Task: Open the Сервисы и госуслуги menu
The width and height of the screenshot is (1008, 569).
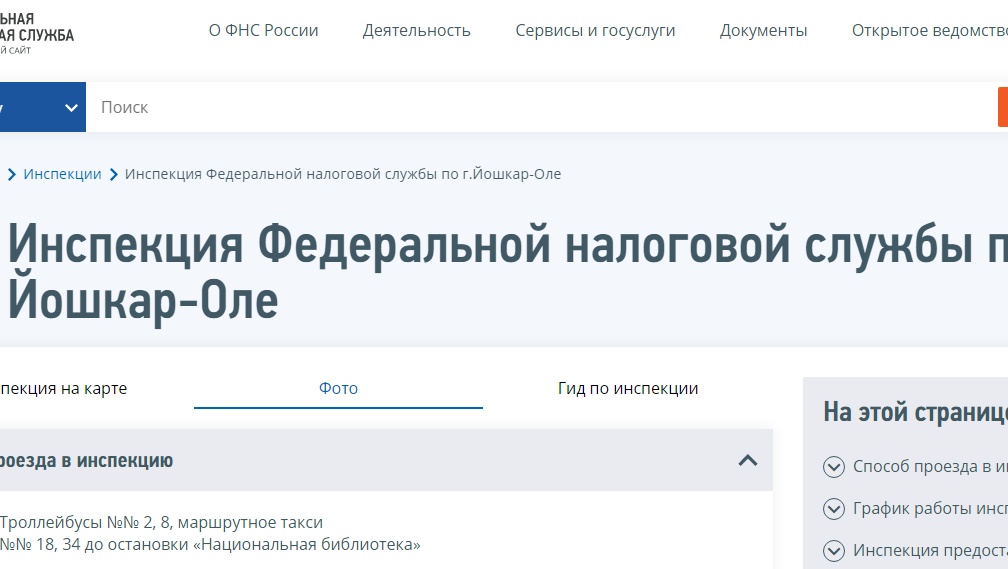Action: (x=595, y=30)
